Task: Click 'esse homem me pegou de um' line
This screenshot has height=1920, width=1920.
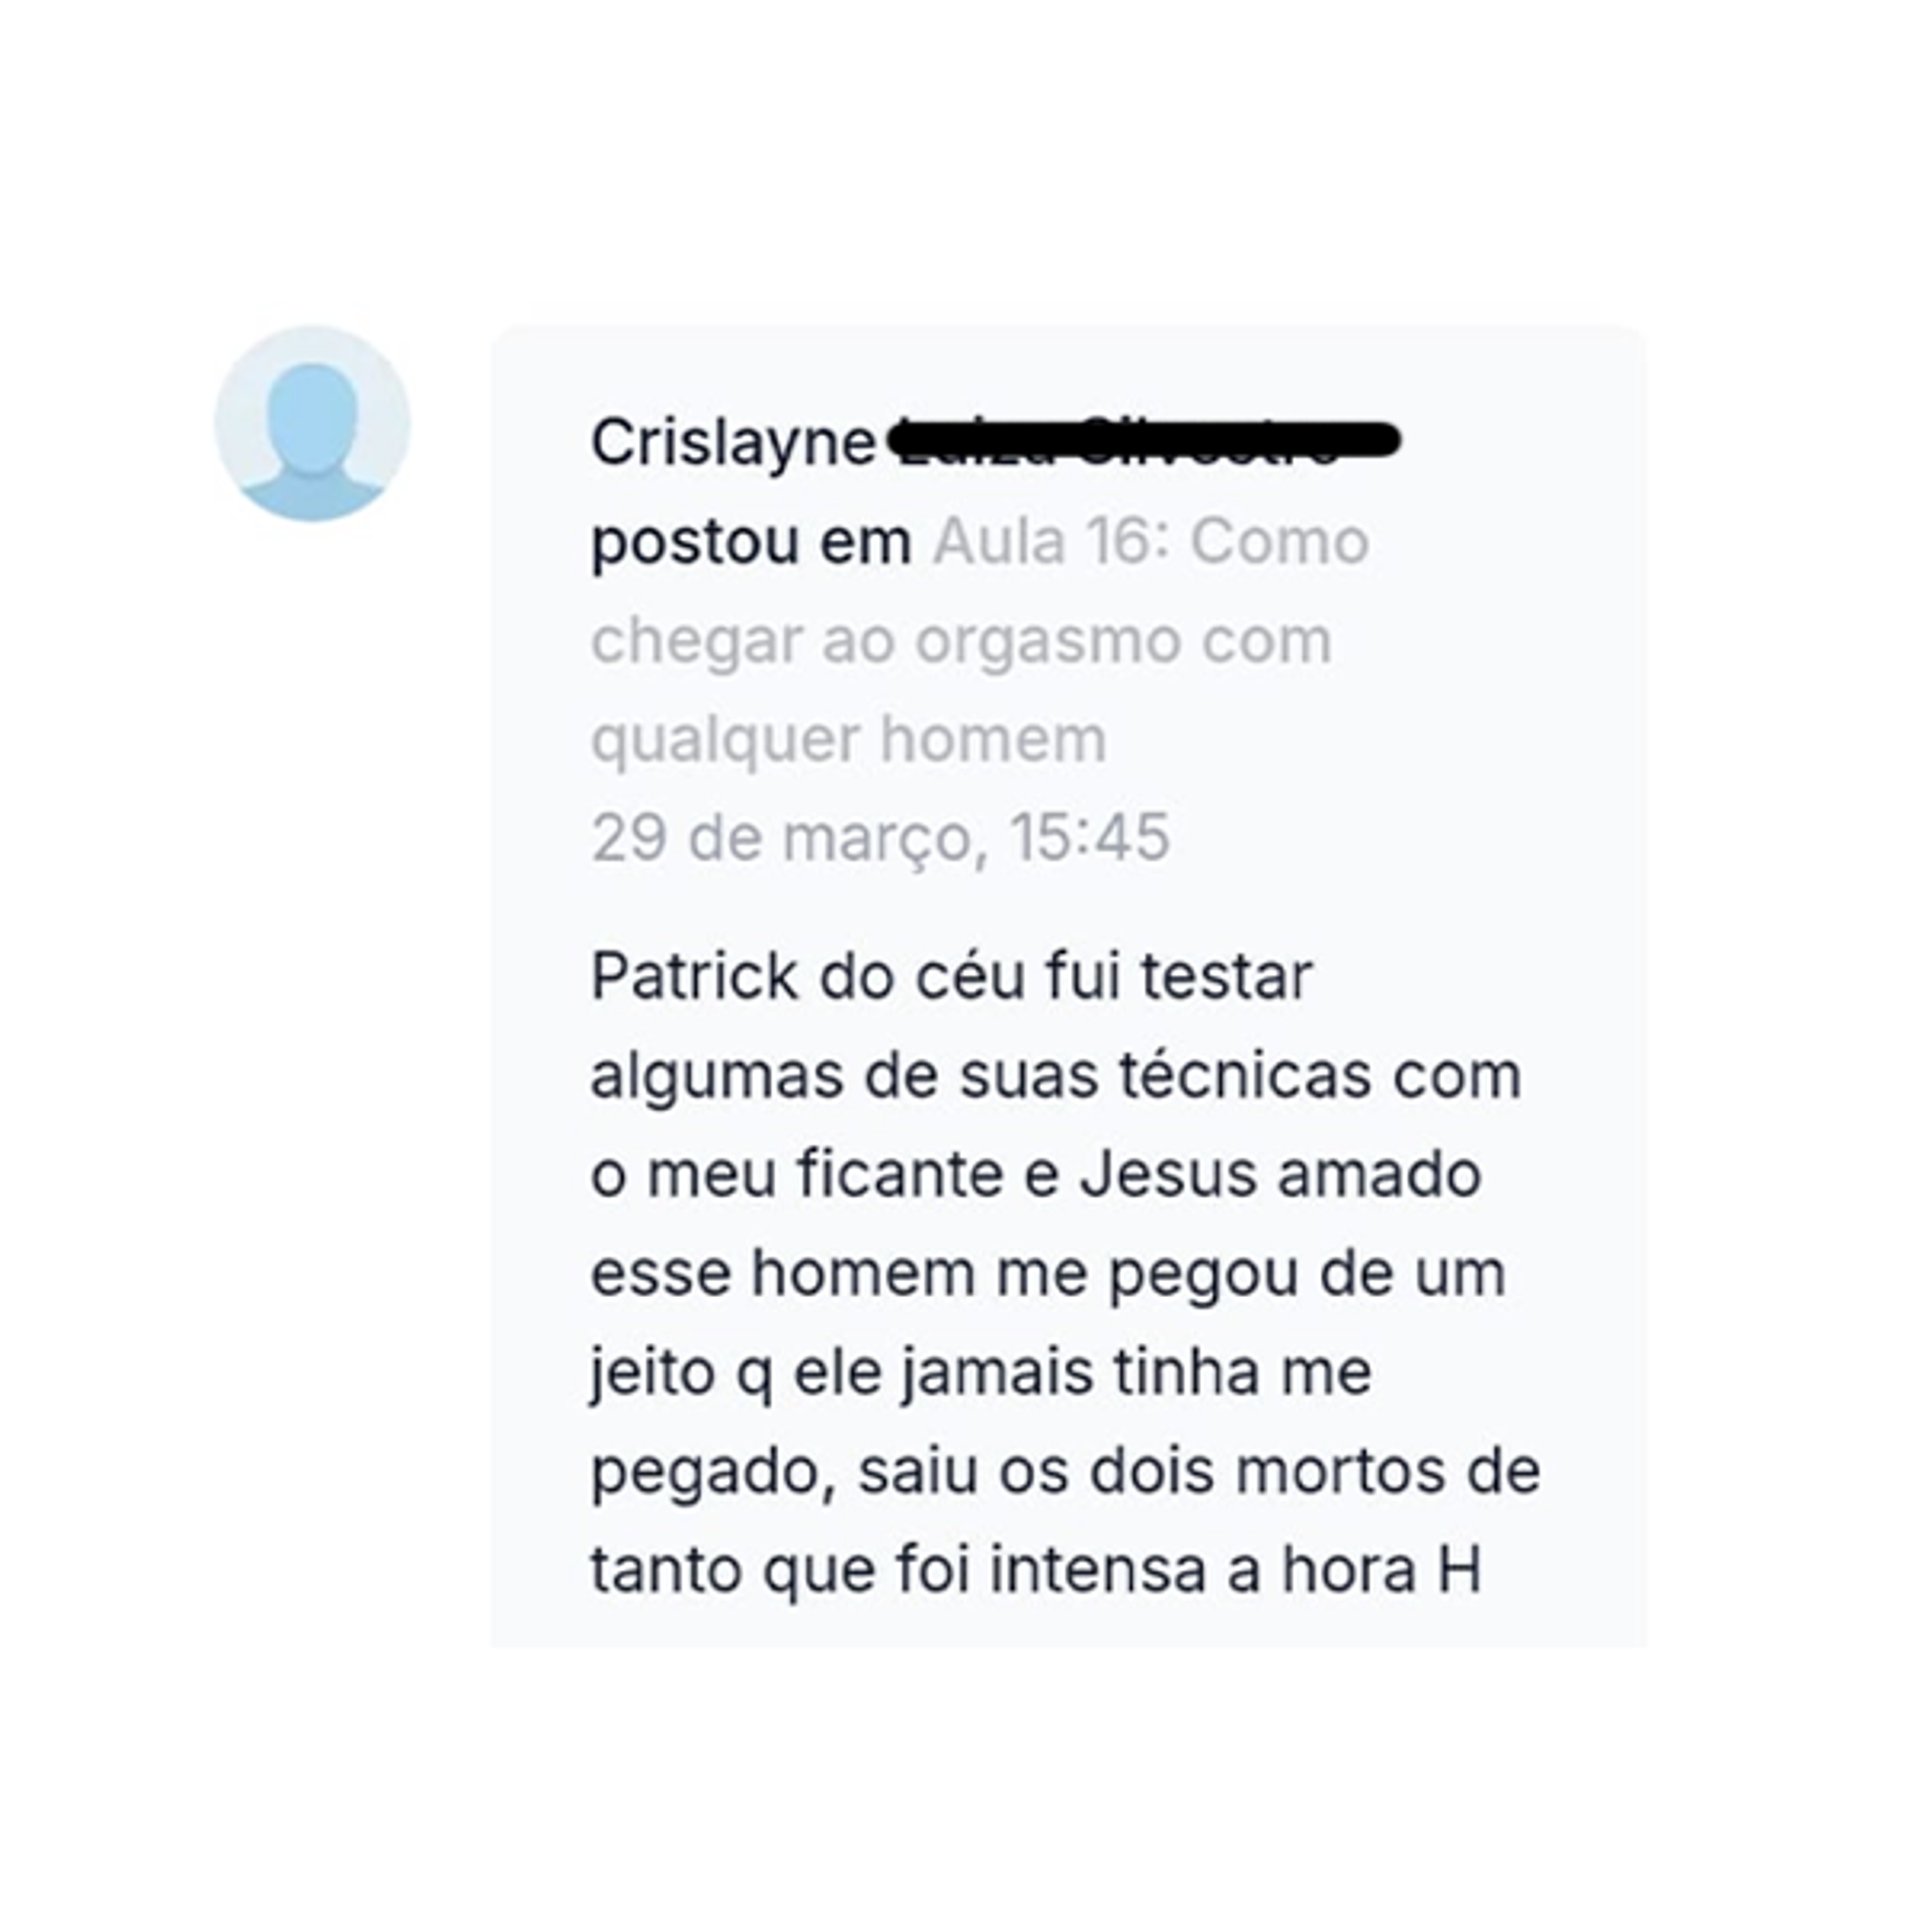Action: 1048,1274
